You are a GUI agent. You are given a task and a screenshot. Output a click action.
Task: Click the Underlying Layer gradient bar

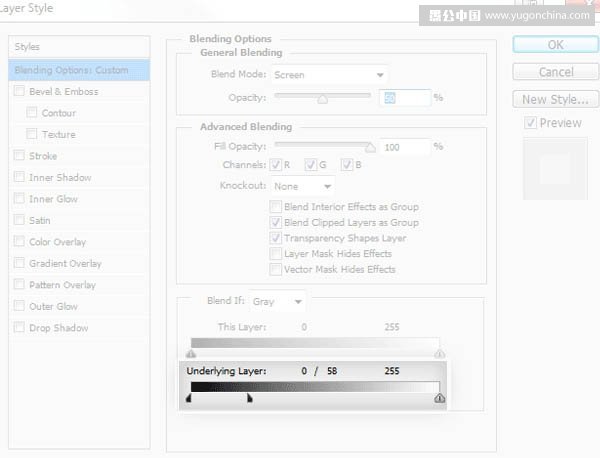pos(315,387)
